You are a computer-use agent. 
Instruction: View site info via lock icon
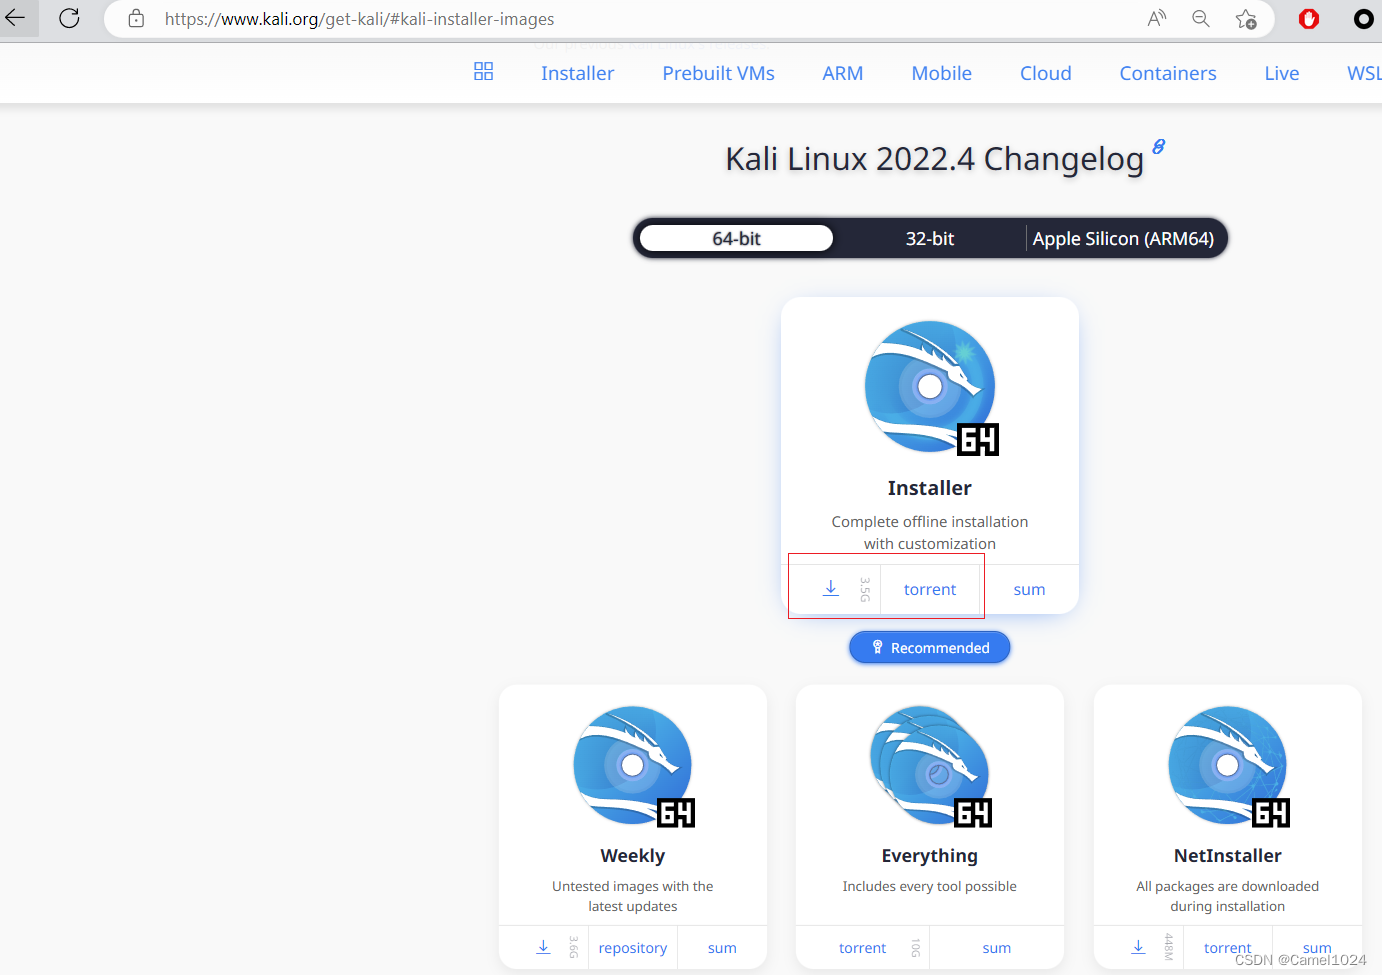pyautogui.click(x=136, y=19)
